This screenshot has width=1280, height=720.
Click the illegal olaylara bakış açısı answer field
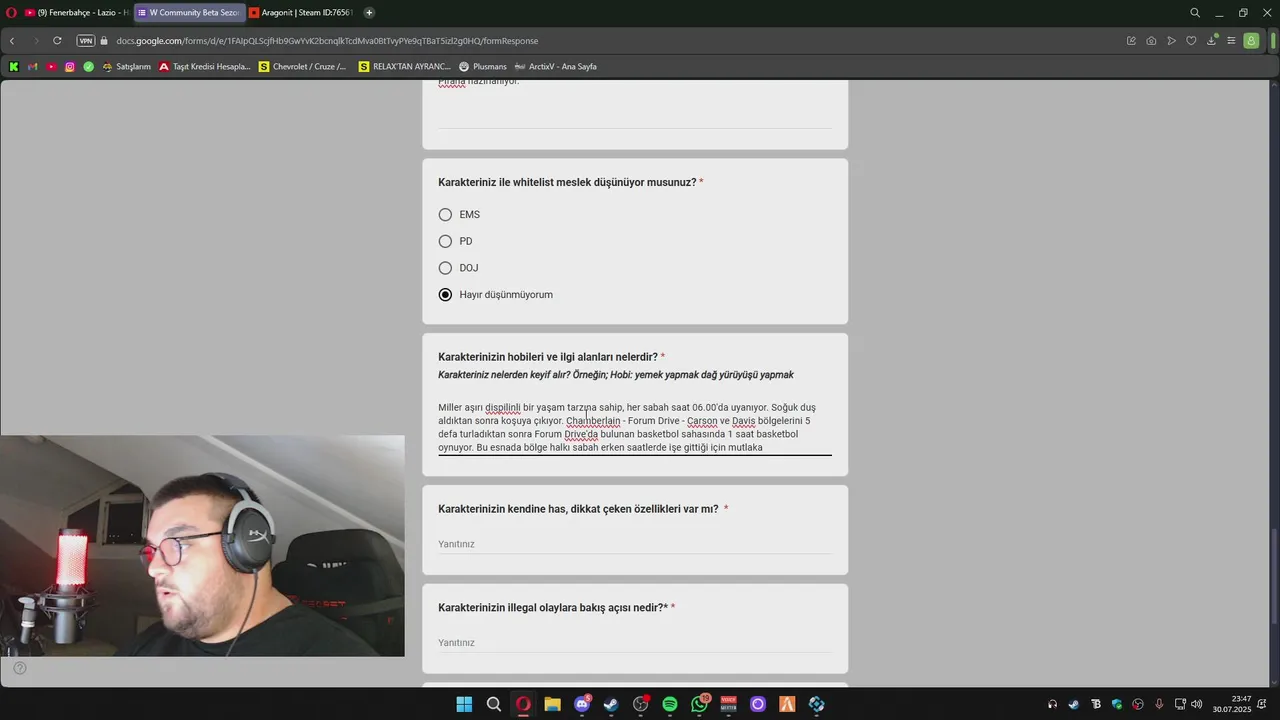[x=634, y=643]
